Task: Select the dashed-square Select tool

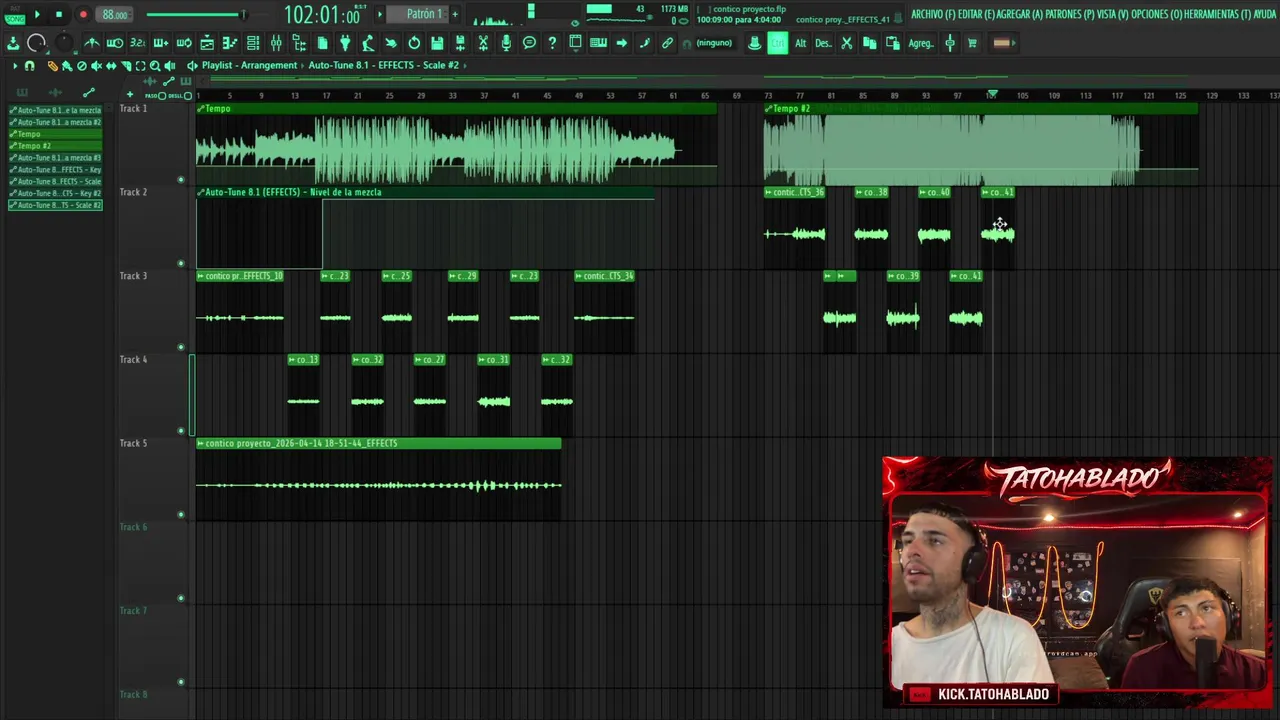Action: (x=140, y=66)
